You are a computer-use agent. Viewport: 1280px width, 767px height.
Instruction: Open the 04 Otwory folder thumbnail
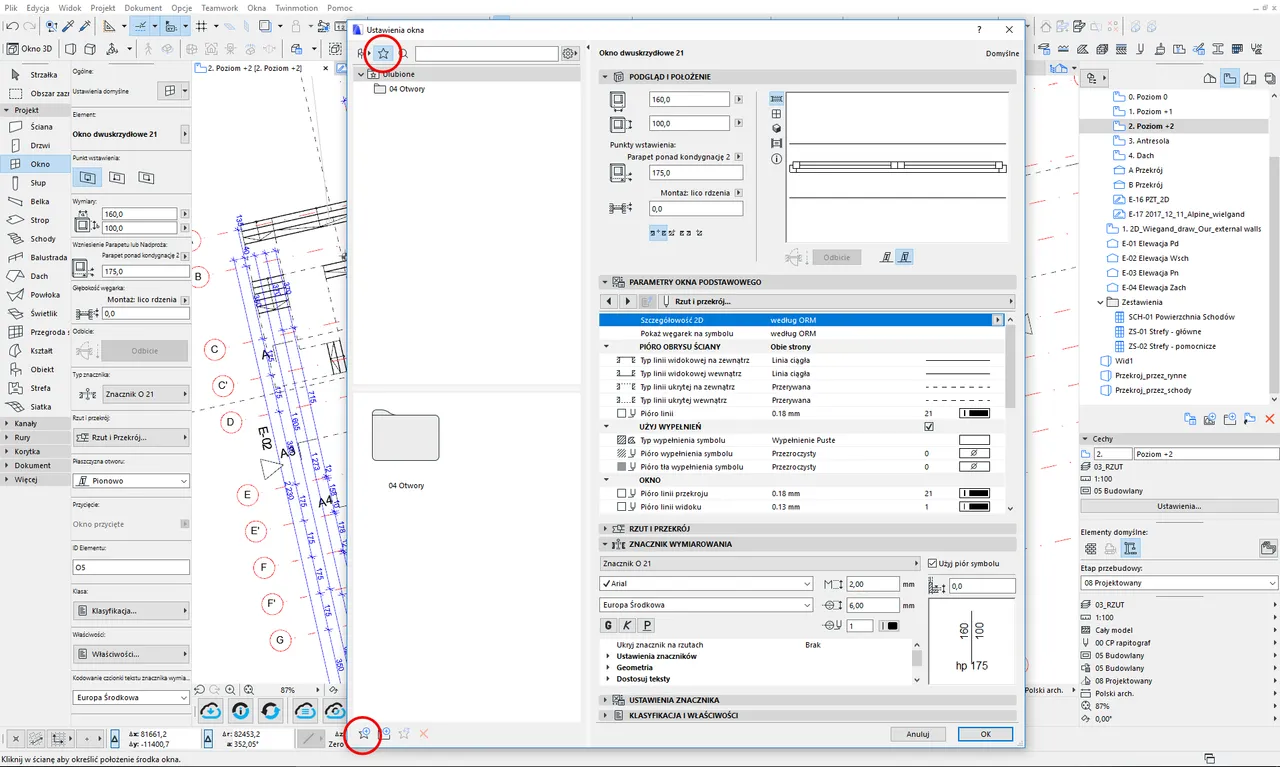(x=405, y=437)
